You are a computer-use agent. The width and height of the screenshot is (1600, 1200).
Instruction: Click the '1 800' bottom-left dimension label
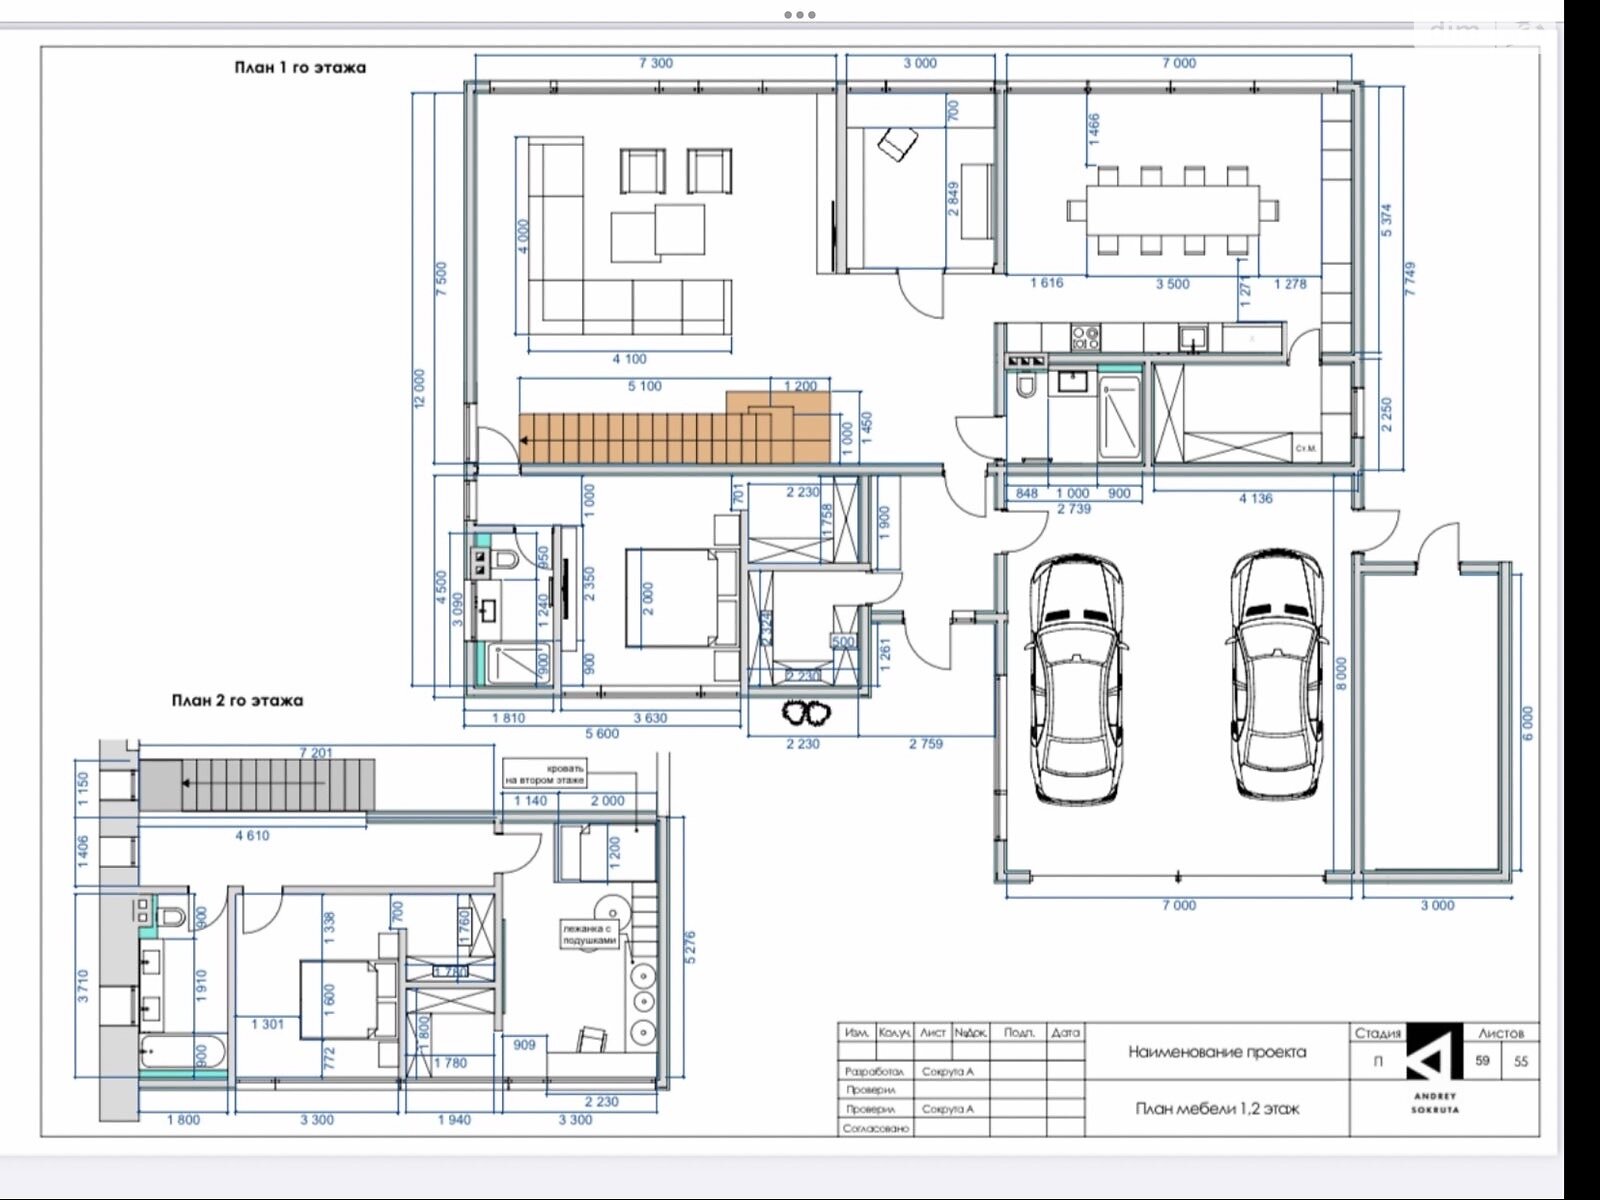182,1120
